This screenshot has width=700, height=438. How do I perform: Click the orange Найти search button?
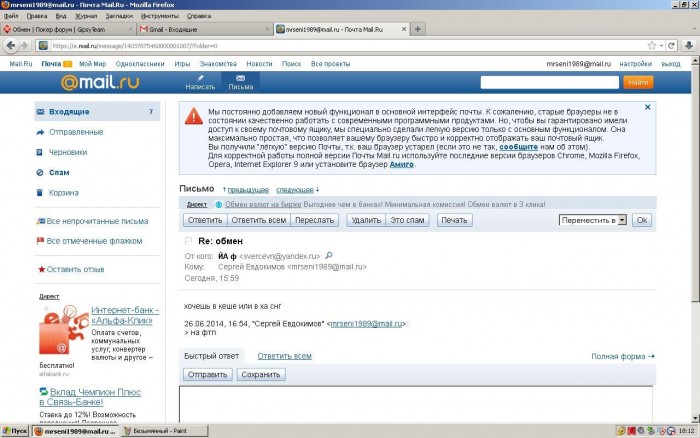click(x=638, y=82)
